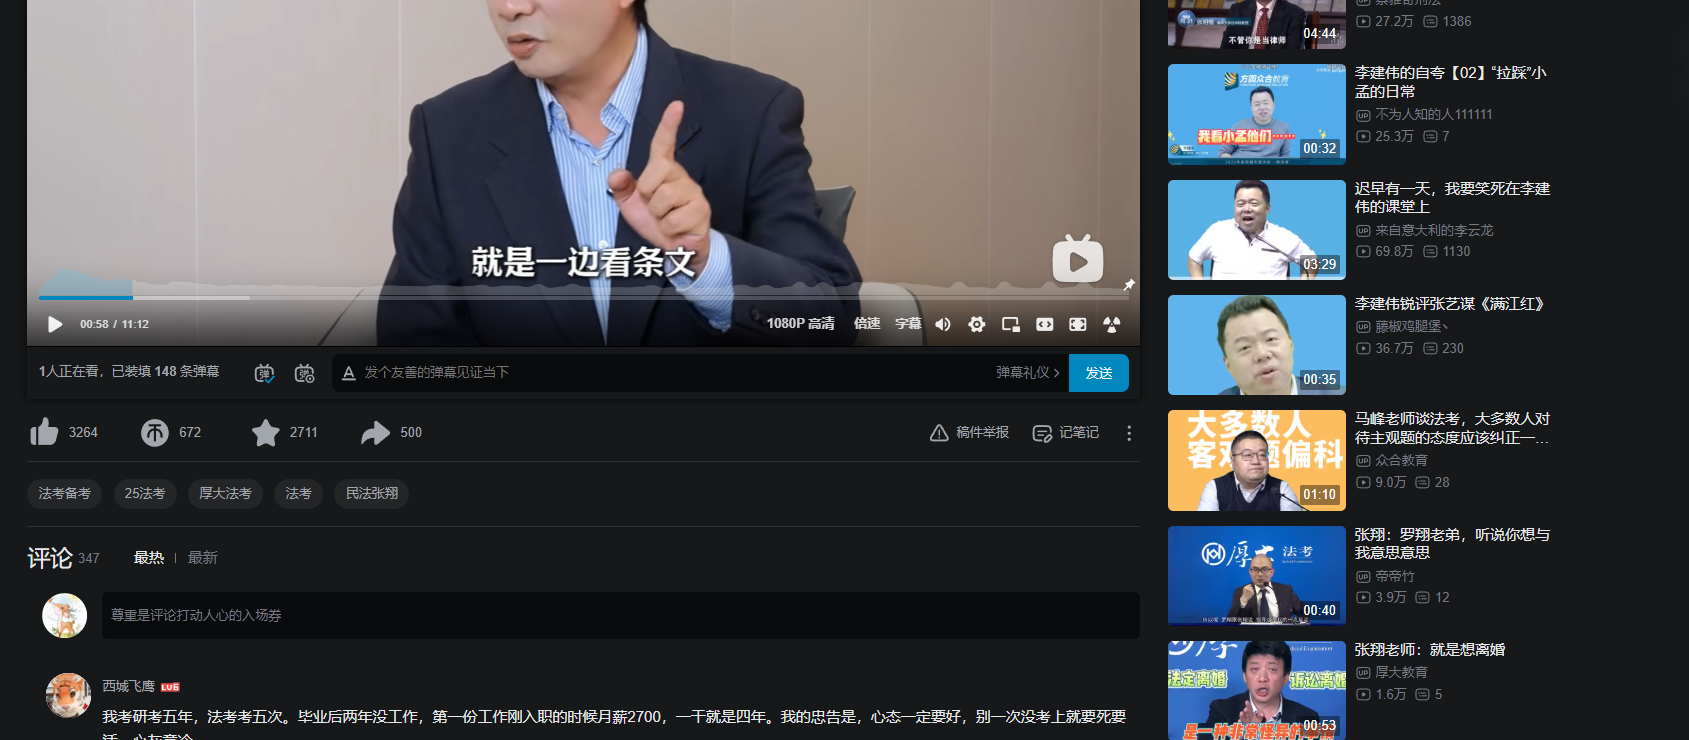Open title 张翔：罗翔老弟，听说你想与我意思意思

[1453, 543]
